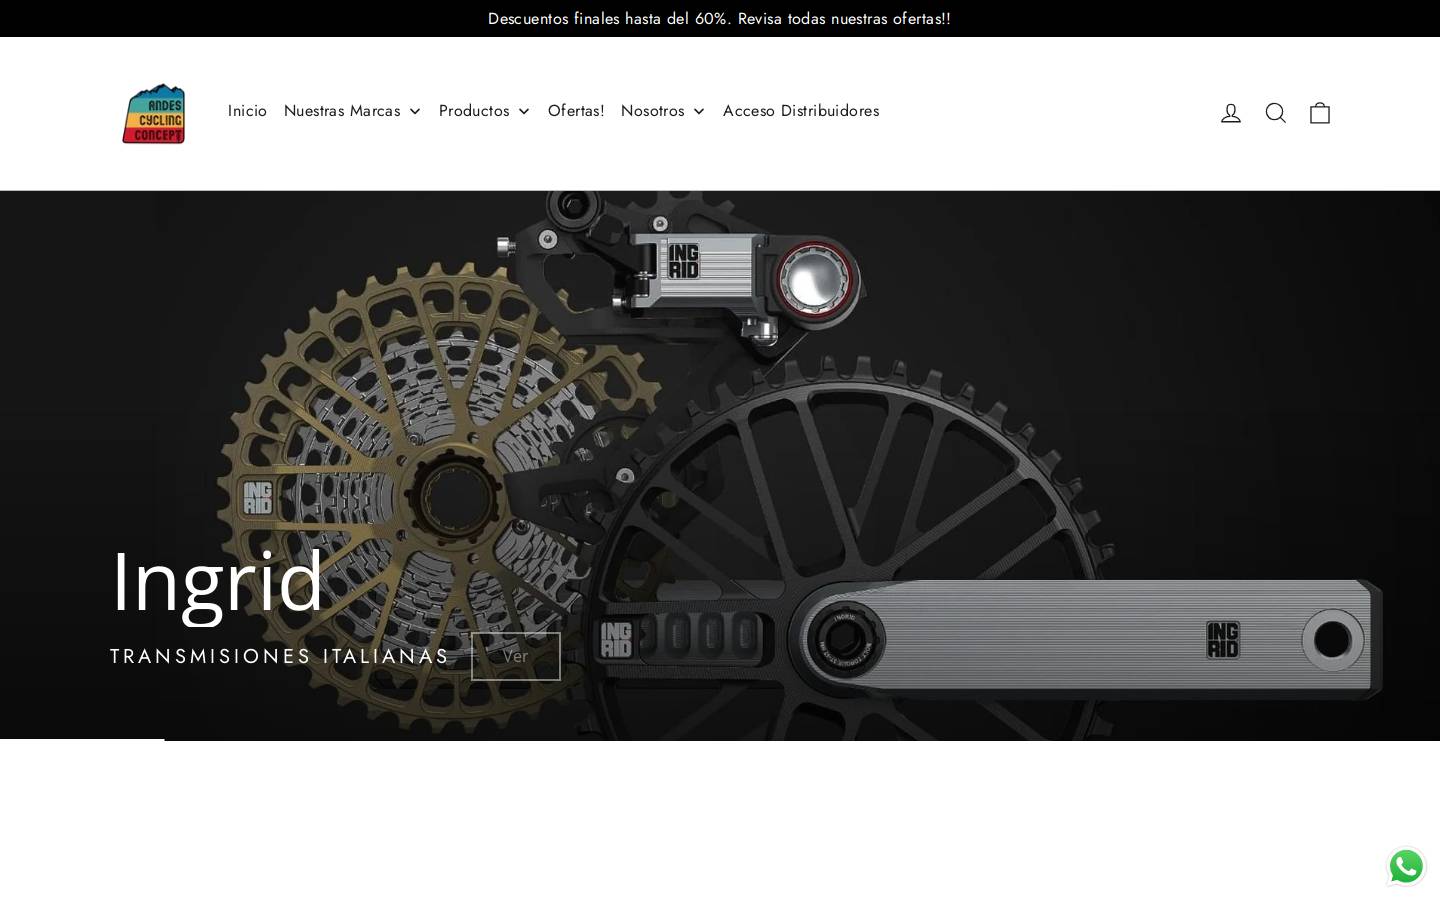Open the account login icon

(1231, 113)
